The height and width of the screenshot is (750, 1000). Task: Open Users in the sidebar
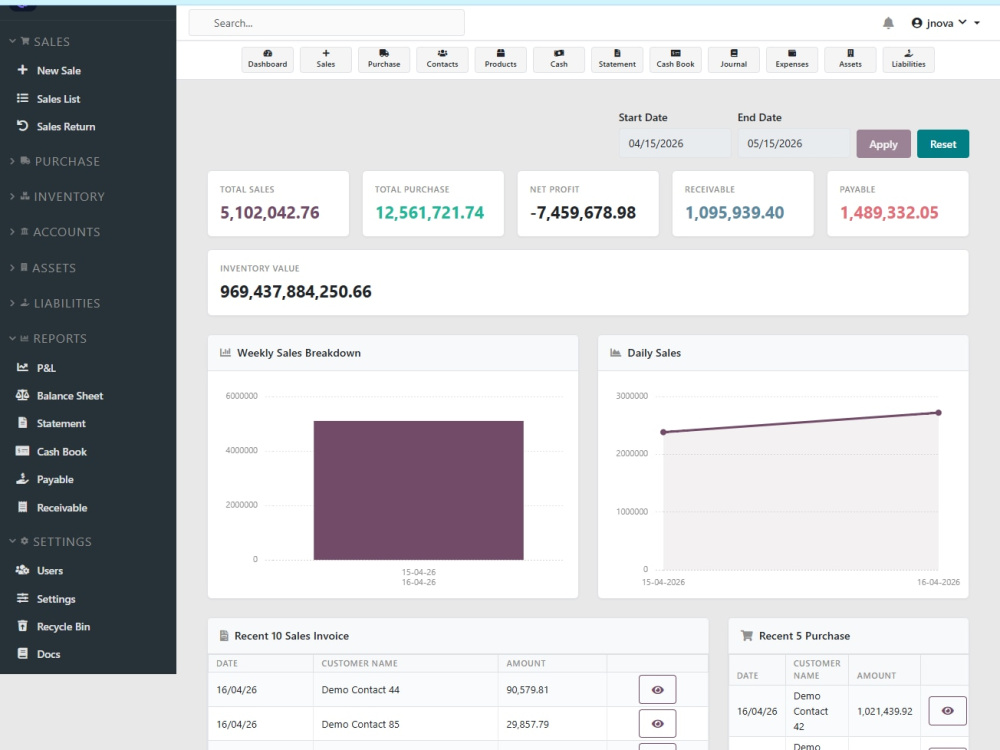tap(40, 570)
